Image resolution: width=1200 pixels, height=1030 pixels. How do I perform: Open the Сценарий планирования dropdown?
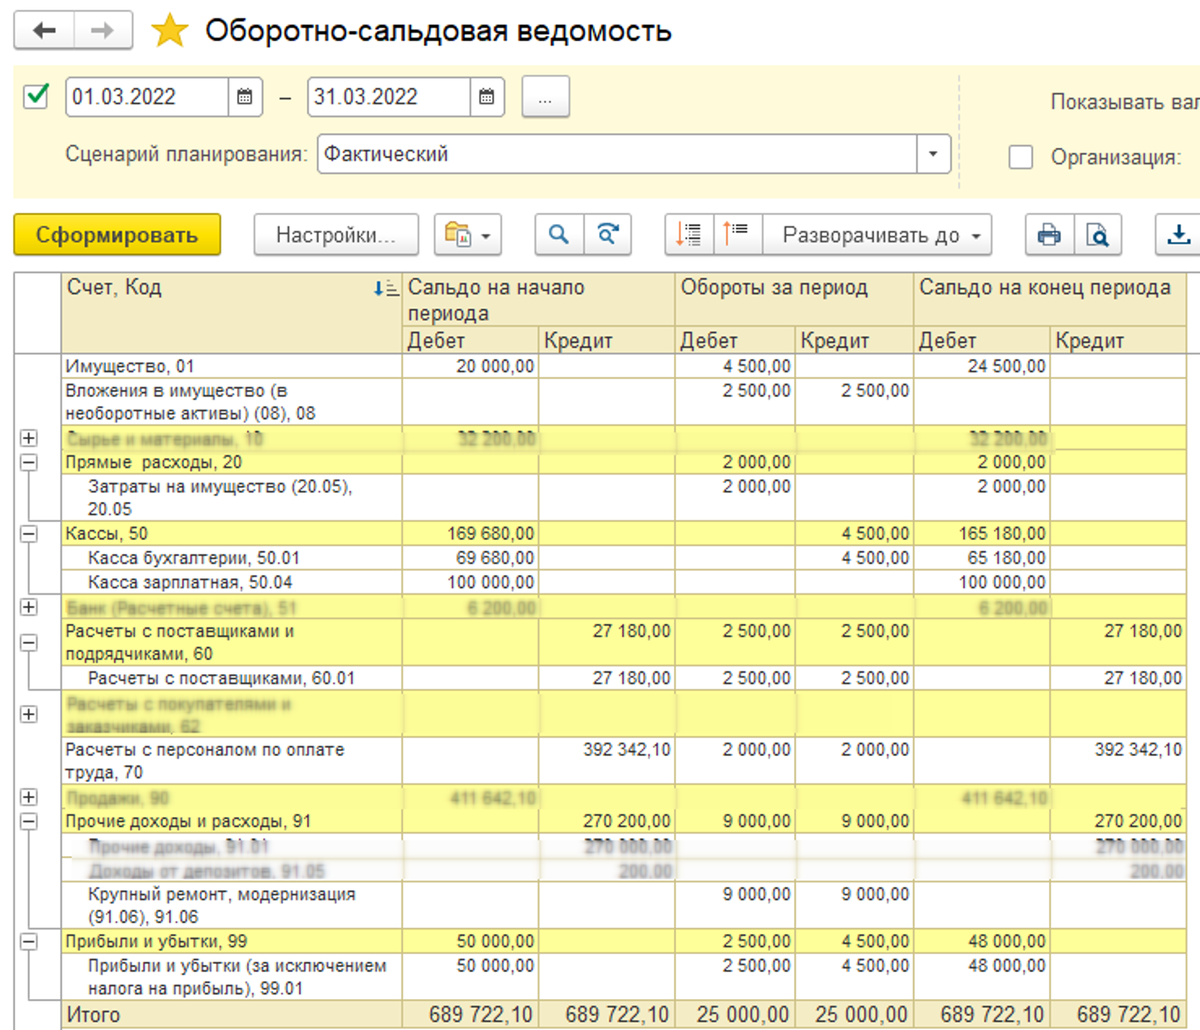933,154
